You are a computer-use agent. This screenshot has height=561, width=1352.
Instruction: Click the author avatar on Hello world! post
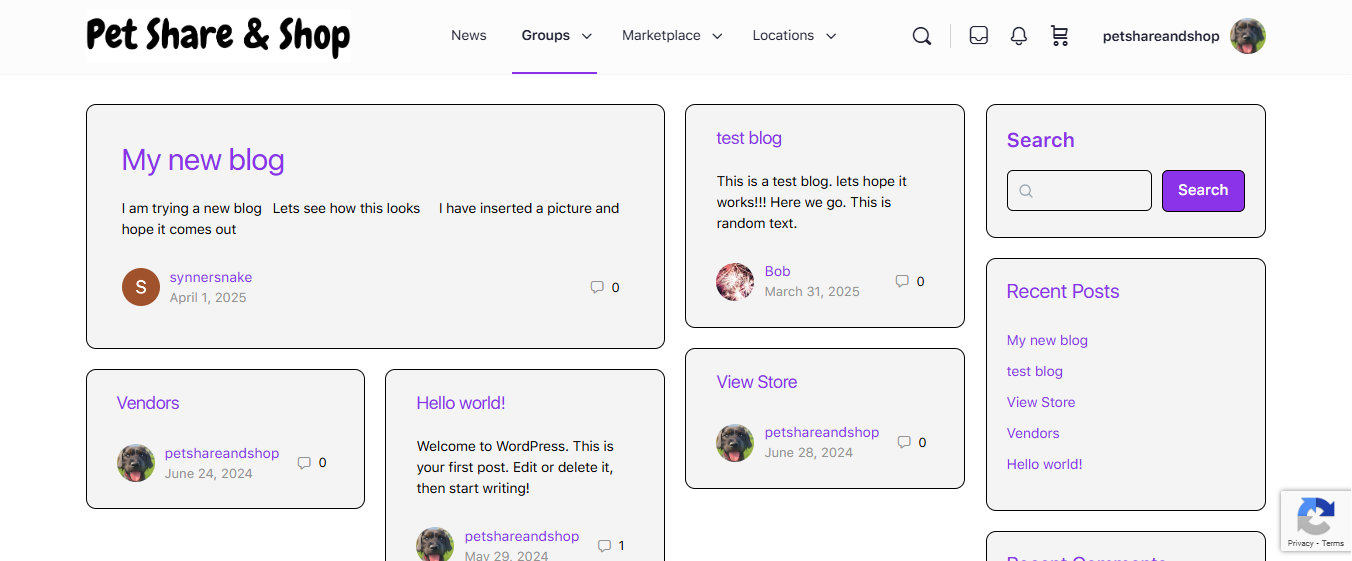436,545
